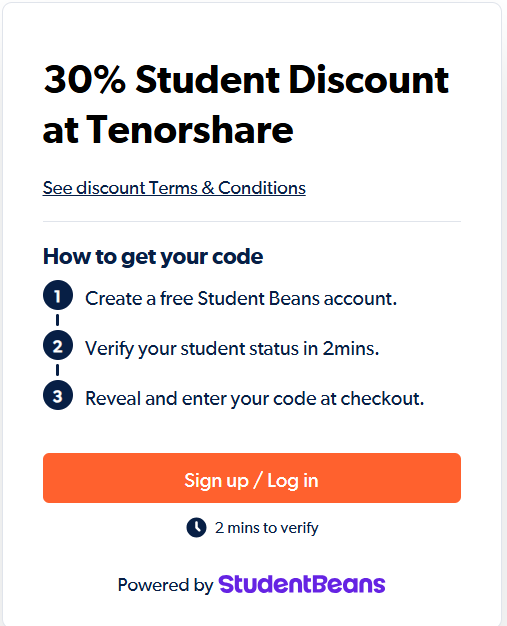Click Reveal and enter your code text
This screenshot has height=626, width=507.
(x=255, y=399)
